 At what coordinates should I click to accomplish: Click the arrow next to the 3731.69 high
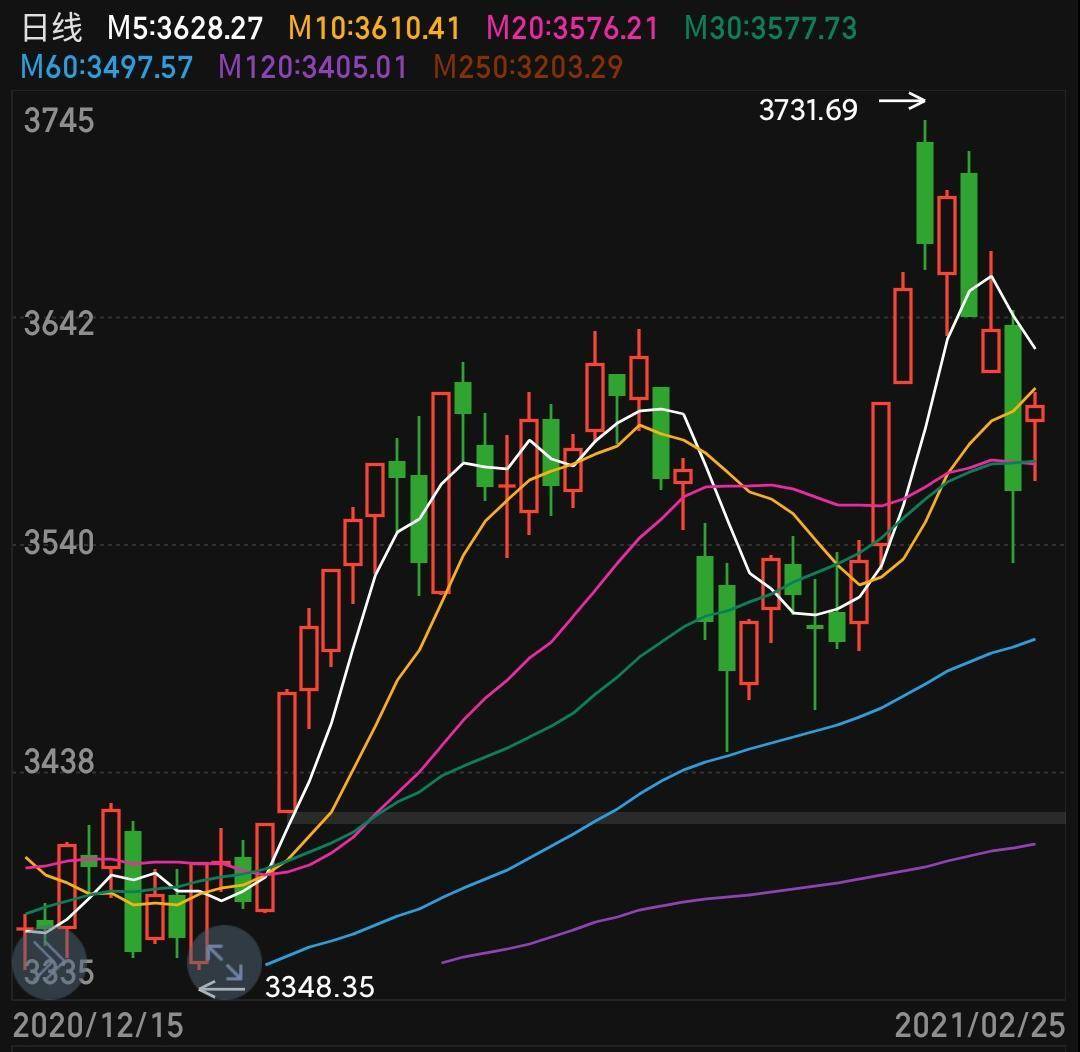coord(902,101)
